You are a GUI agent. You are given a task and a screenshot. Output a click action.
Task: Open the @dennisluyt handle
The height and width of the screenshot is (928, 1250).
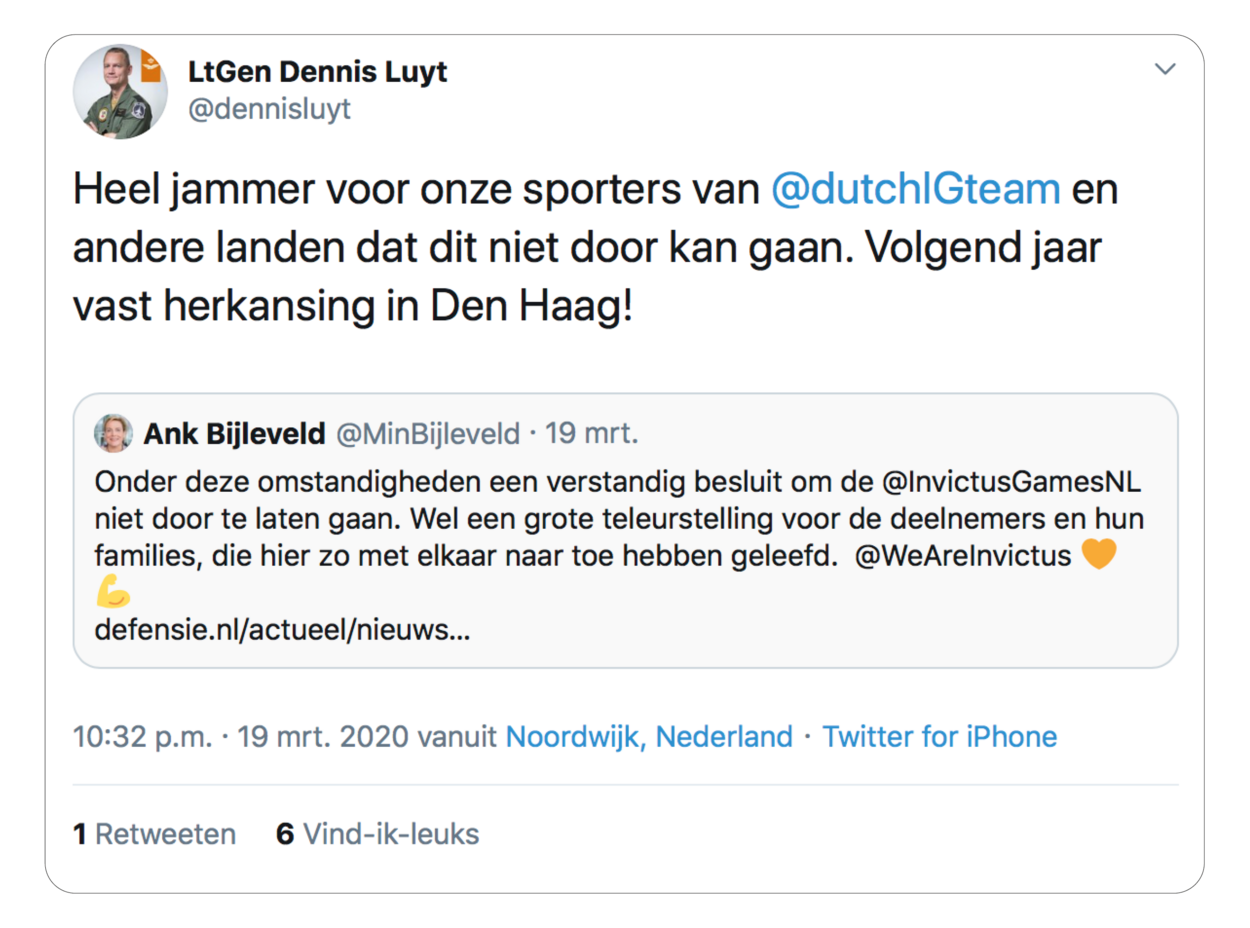click(x=269, y=108)
